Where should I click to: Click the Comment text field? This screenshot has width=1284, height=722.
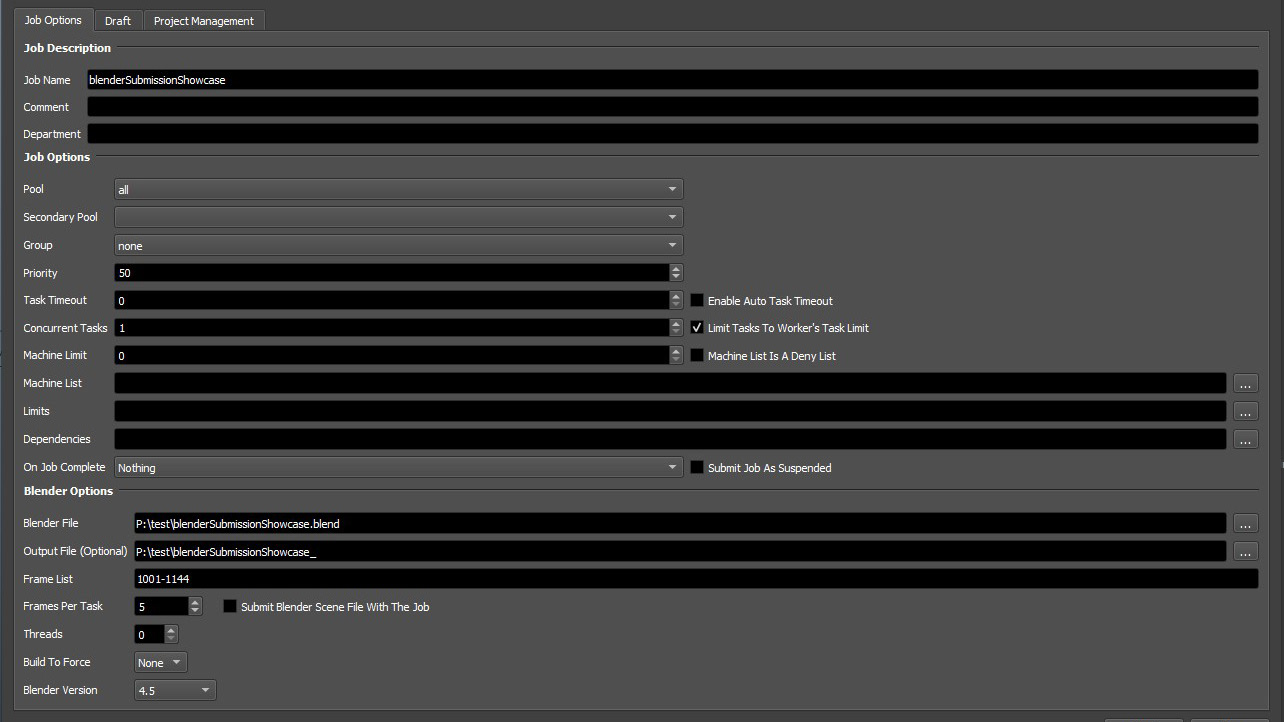click(x=672, y=107)
